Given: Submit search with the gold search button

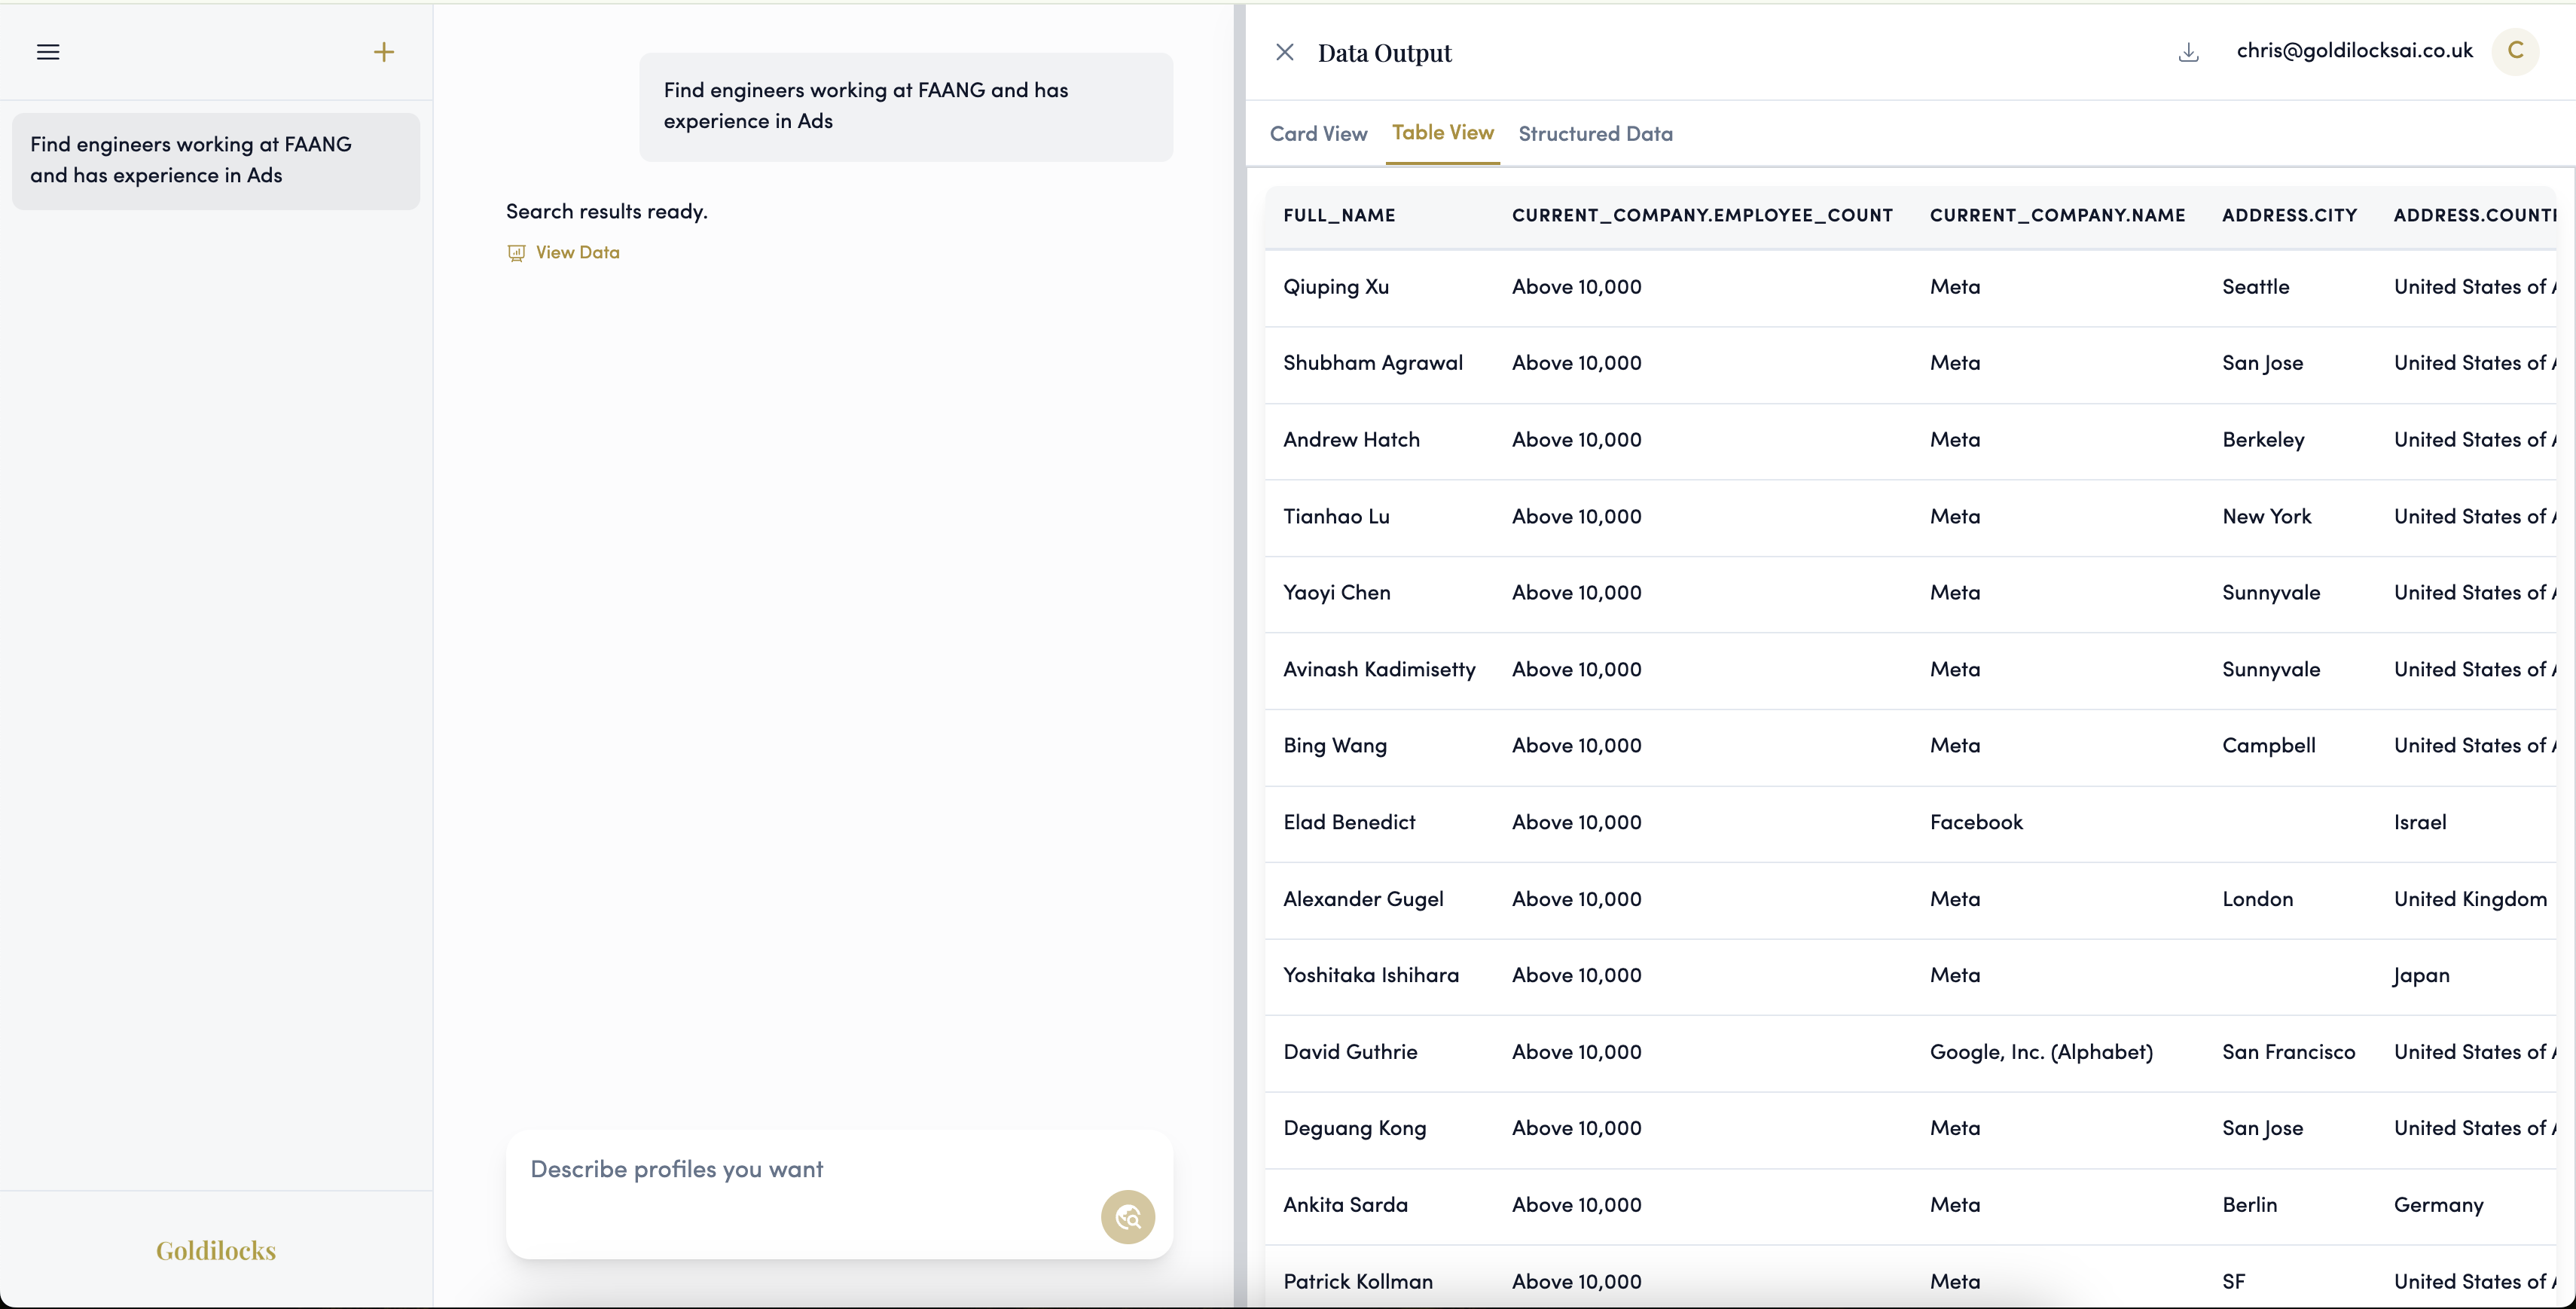Looking at the screenshot, I should coord(1128,1217).
